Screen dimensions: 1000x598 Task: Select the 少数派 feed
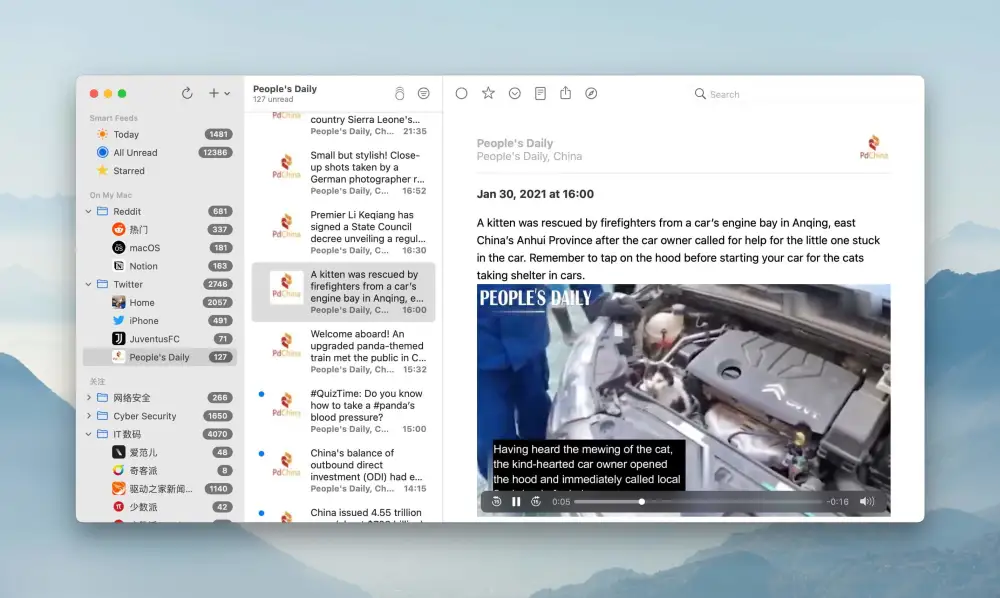click(x=159, y=507)
